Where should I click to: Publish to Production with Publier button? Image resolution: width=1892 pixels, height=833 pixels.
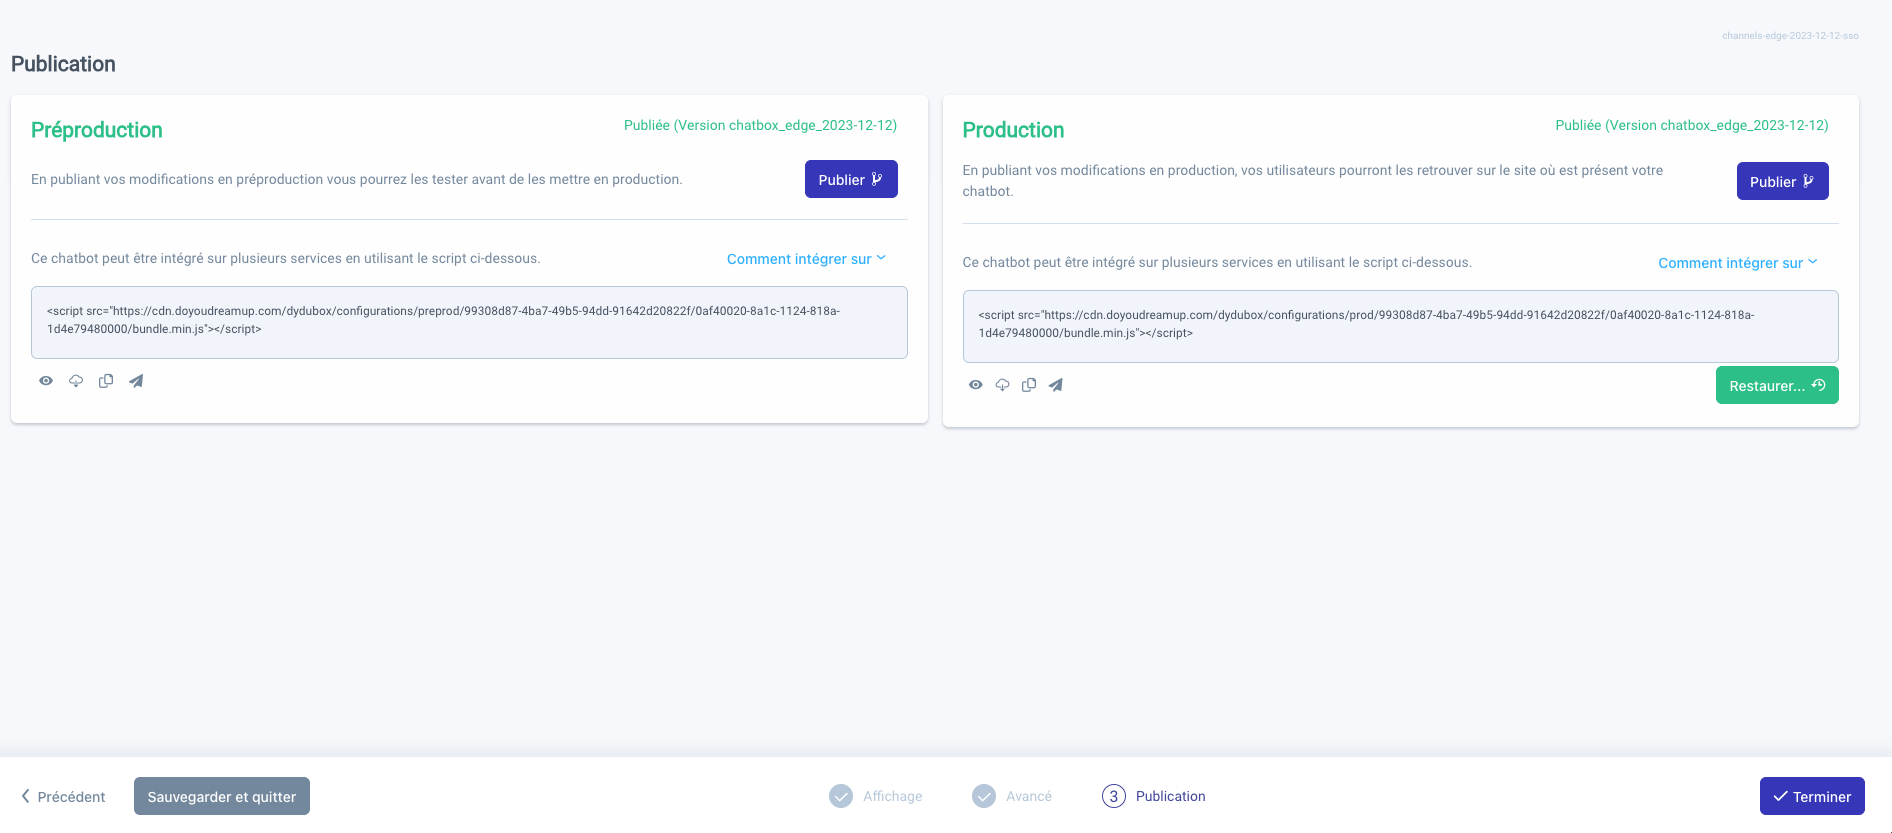point(1782,181)
